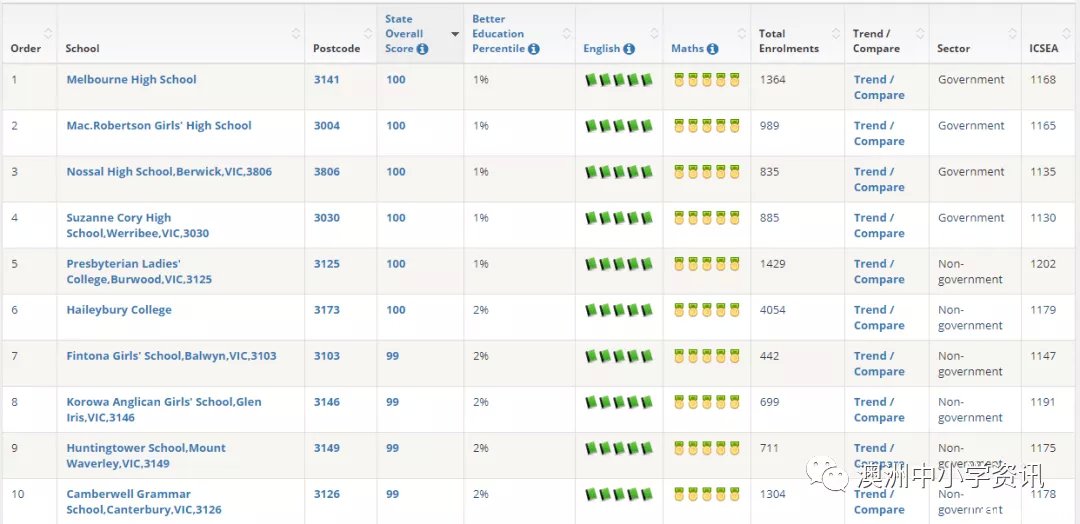The image size is (1080, 524).
Task: Click postcode 3004 link
Action: tap(326, 126)
